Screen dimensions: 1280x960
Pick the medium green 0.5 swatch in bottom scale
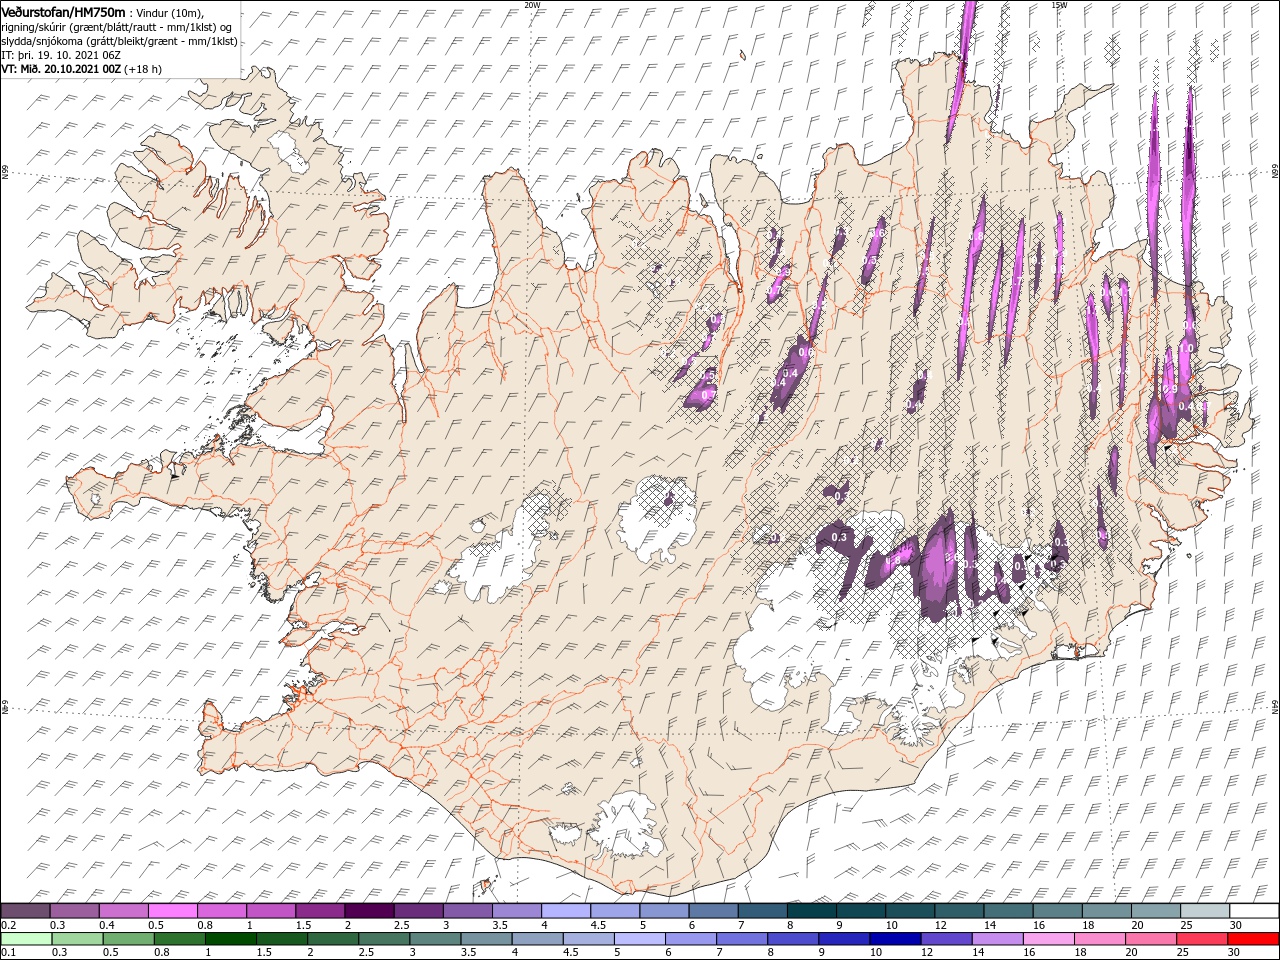pos(128,939)
